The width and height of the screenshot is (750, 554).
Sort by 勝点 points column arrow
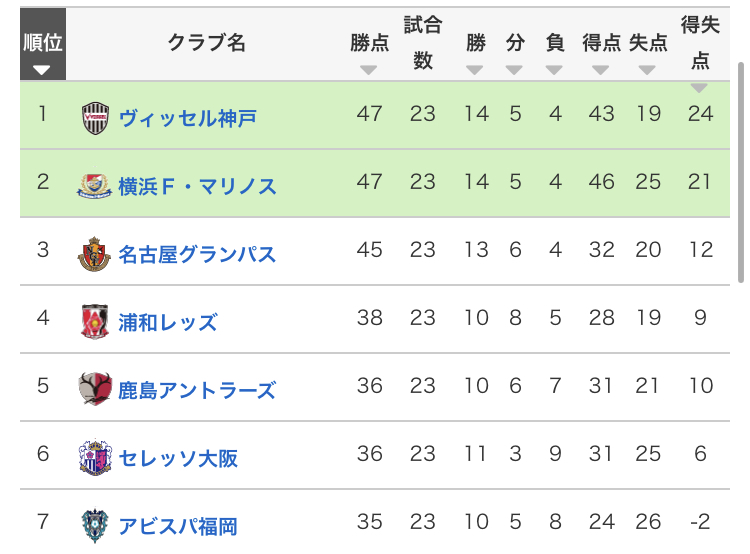coord(368,70)
